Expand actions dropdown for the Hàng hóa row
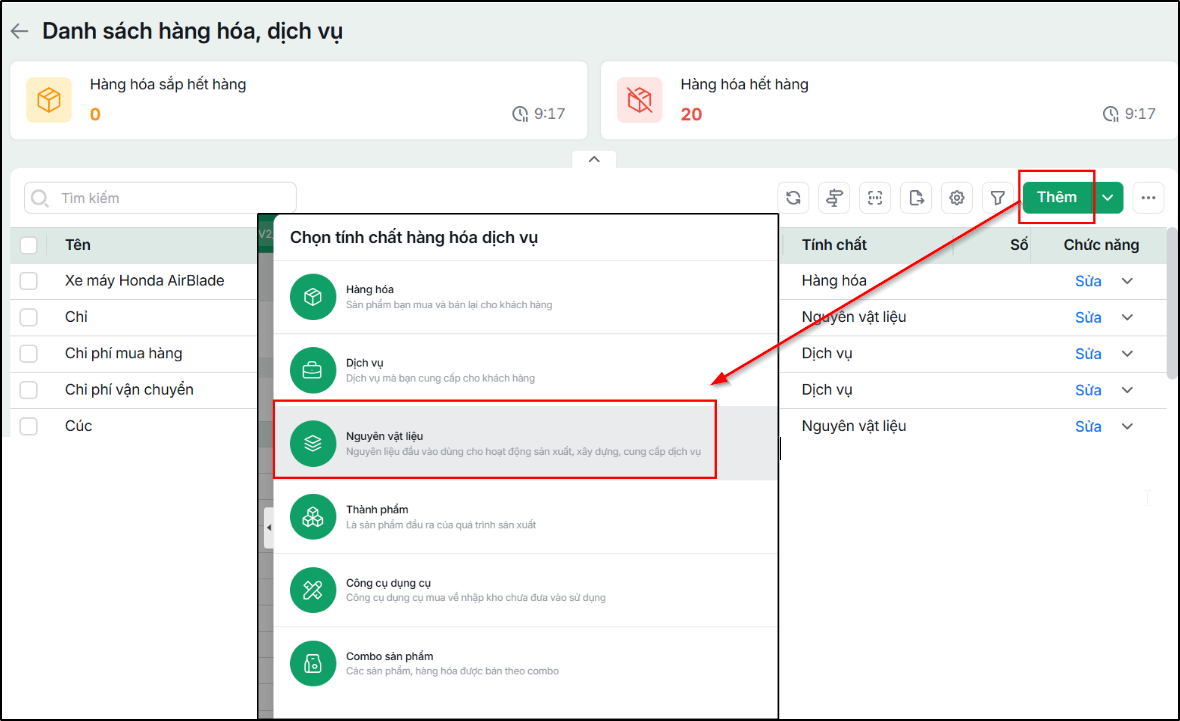Image resolution: width=1180 pixels, height=721 pixels. pyautogui.click(x=1127, y=281)
